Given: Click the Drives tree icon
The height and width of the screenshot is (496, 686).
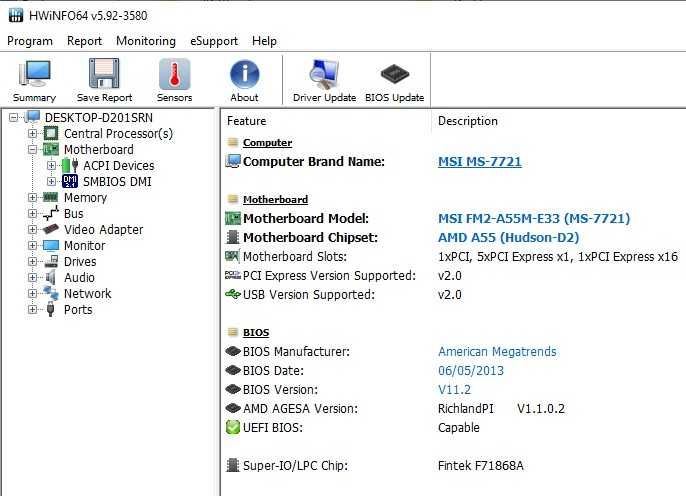Looking at the screenshot, I should click(x=51, y=262).
